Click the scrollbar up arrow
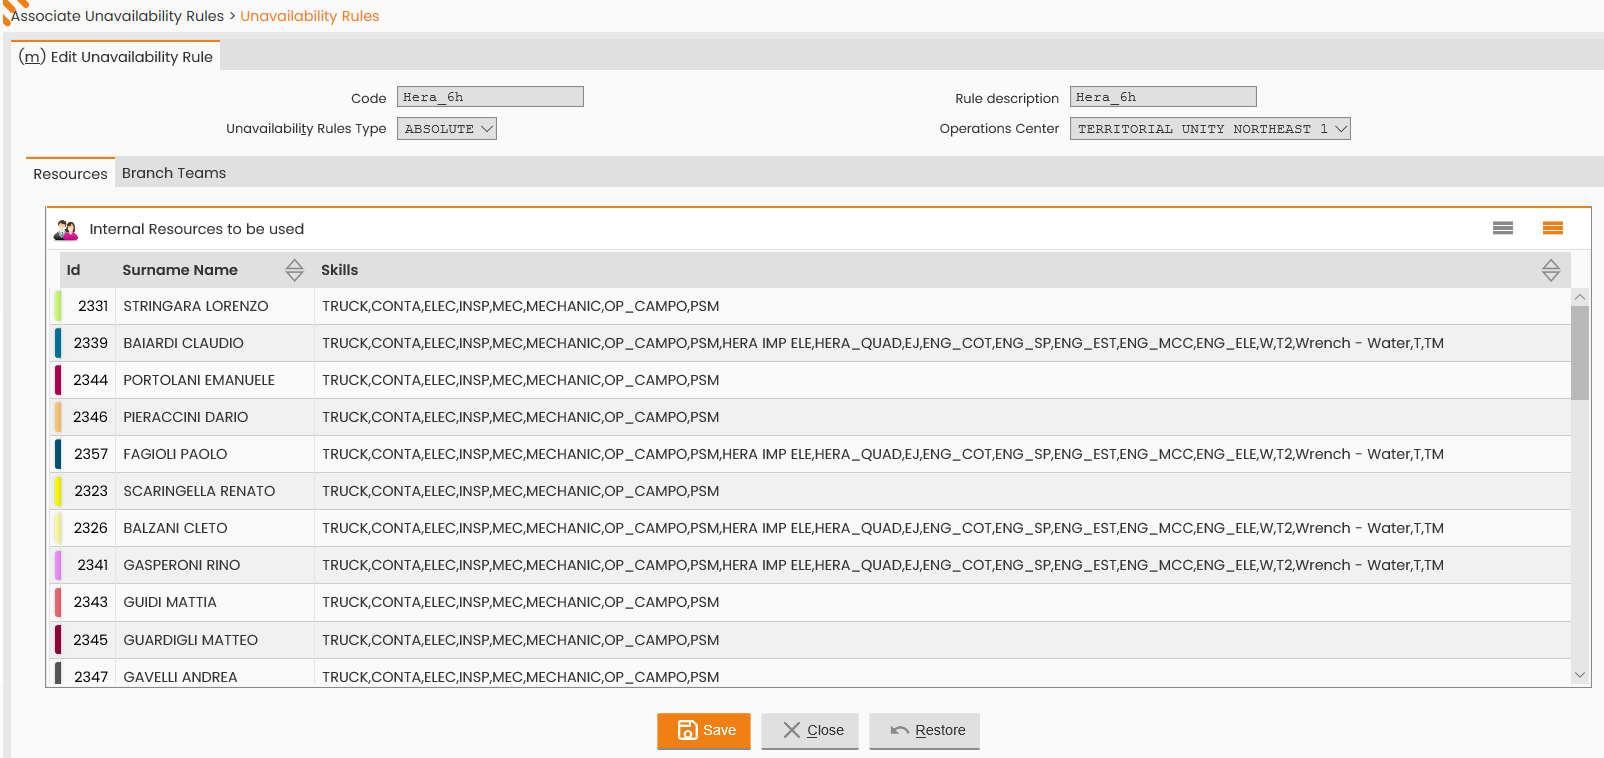 [x=1580, y=297]
